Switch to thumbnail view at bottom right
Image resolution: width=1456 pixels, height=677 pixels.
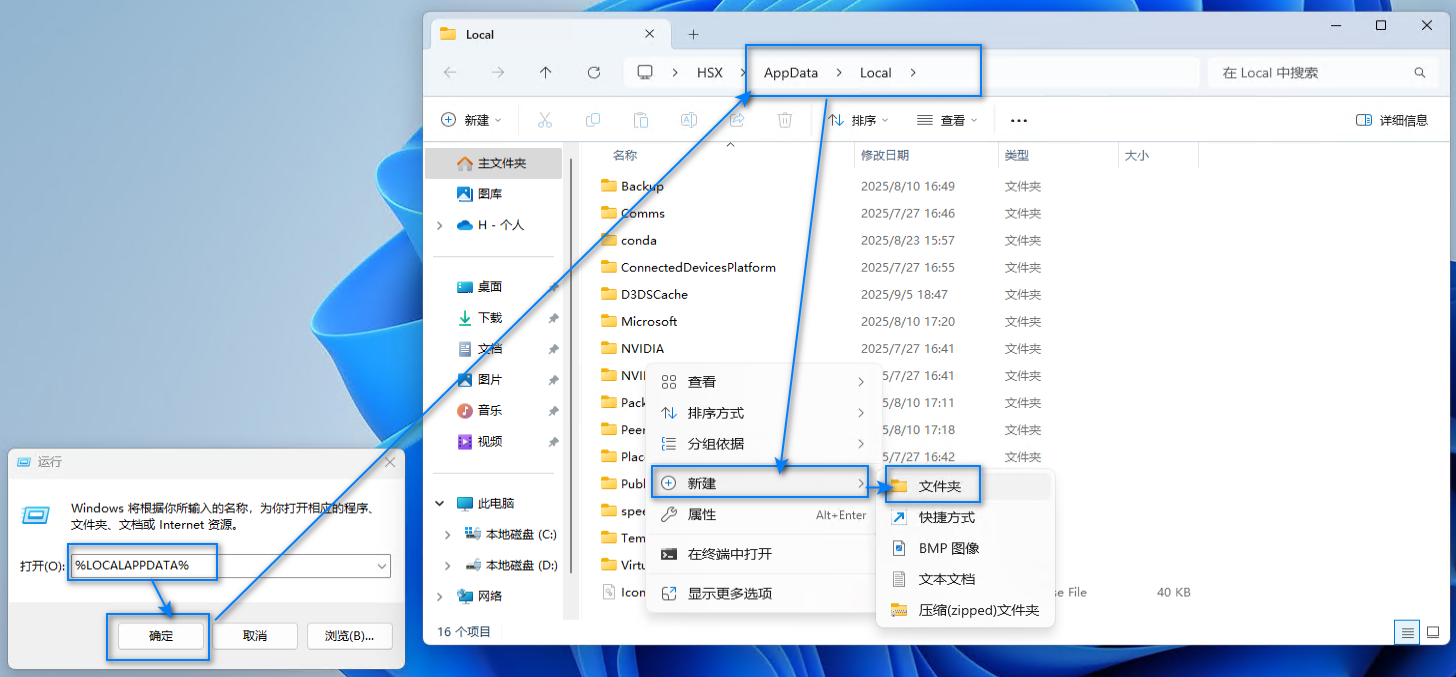(1432, 632)
